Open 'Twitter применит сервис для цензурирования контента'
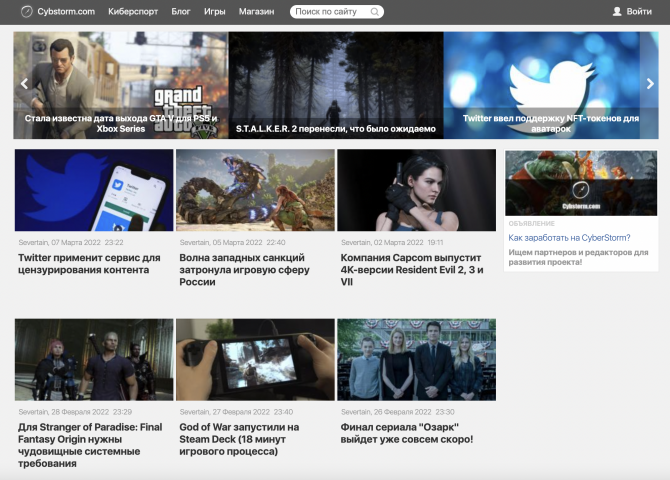670x480 pixels. (x=89, y=264)
